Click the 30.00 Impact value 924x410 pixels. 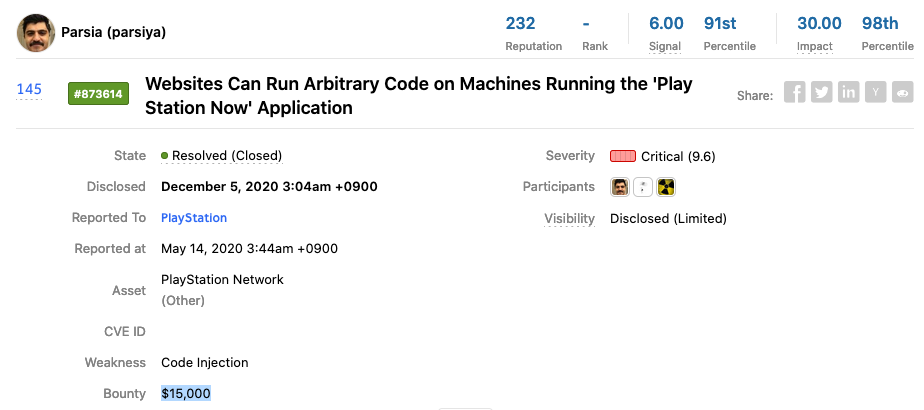819,24
